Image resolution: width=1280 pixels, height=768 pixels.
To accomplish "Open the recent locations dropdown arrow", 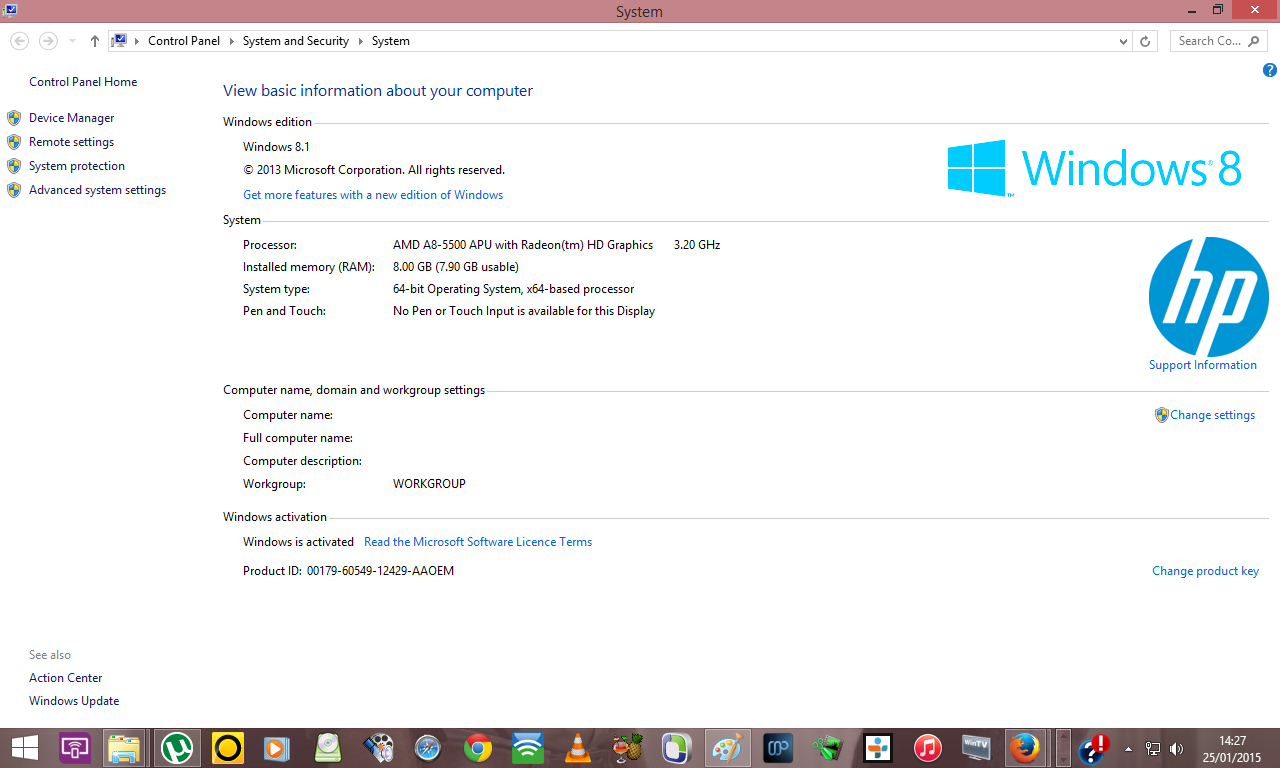I will pos(72,41).
